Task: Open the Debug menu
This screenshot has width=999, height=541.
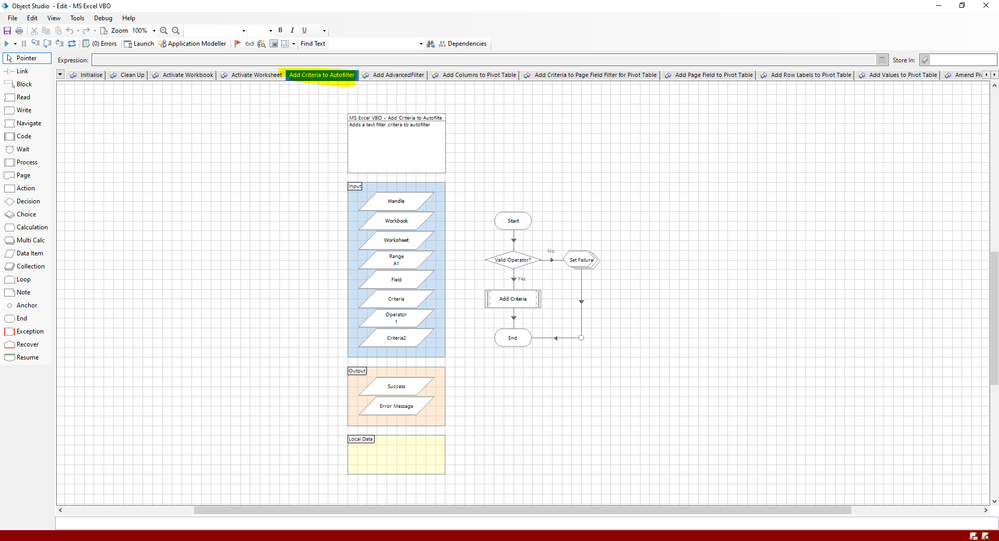Action: coord(103,18)
